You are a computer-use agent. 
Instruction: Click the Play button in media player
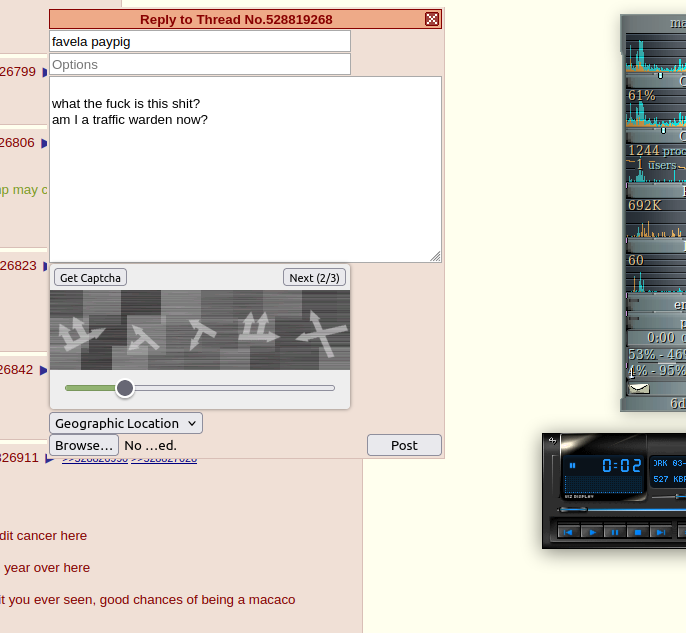(592, 532)
